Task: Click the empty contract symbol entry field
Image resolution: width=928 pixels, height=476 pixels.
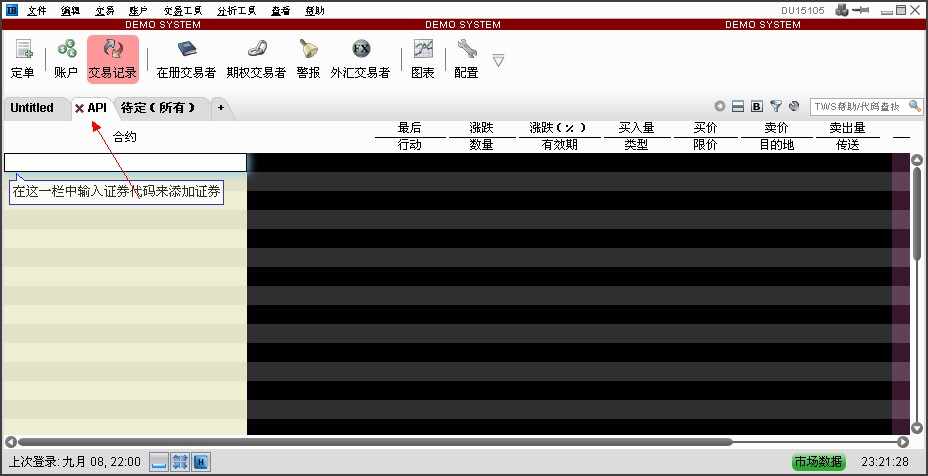Action: [x=125, y=163]
